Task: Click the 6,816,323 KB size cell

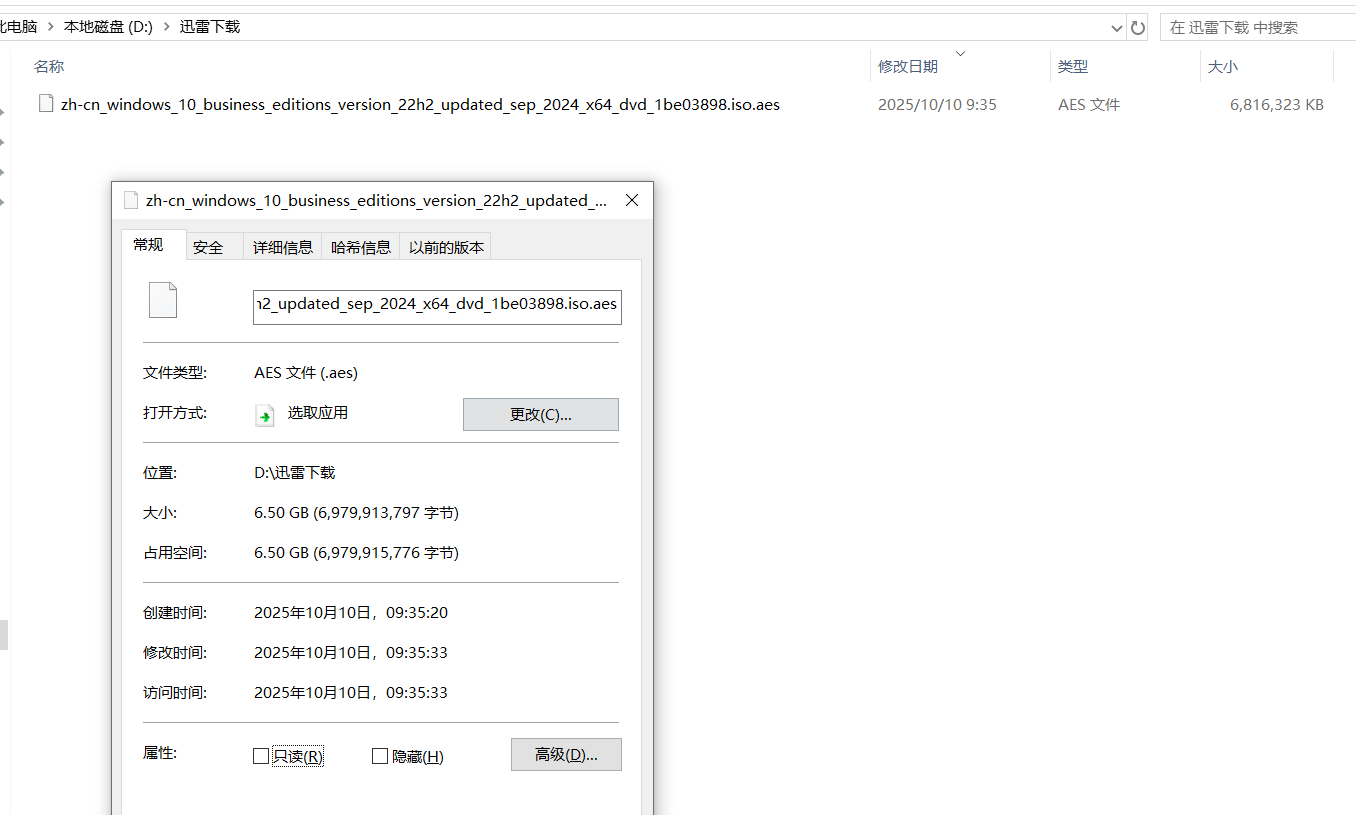Action: point(1277,104)
